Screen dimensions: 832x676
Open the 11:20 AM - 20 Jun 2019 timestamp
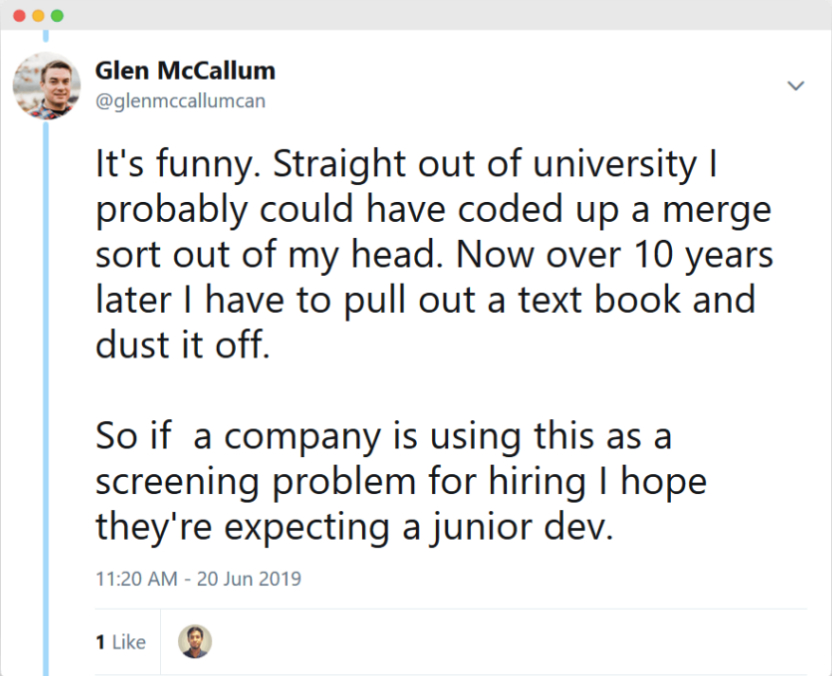198,578
